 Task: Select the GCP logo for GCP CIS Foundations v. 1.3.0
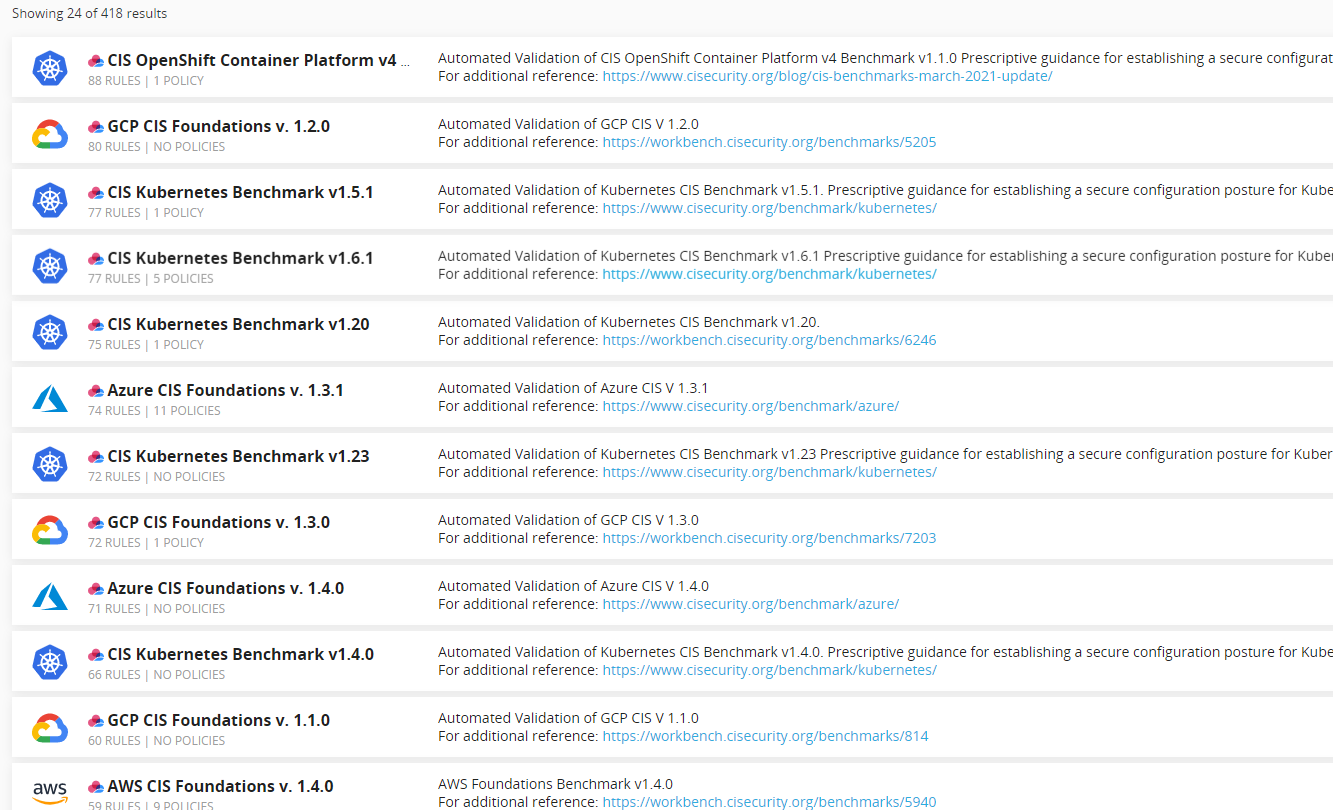50,530
